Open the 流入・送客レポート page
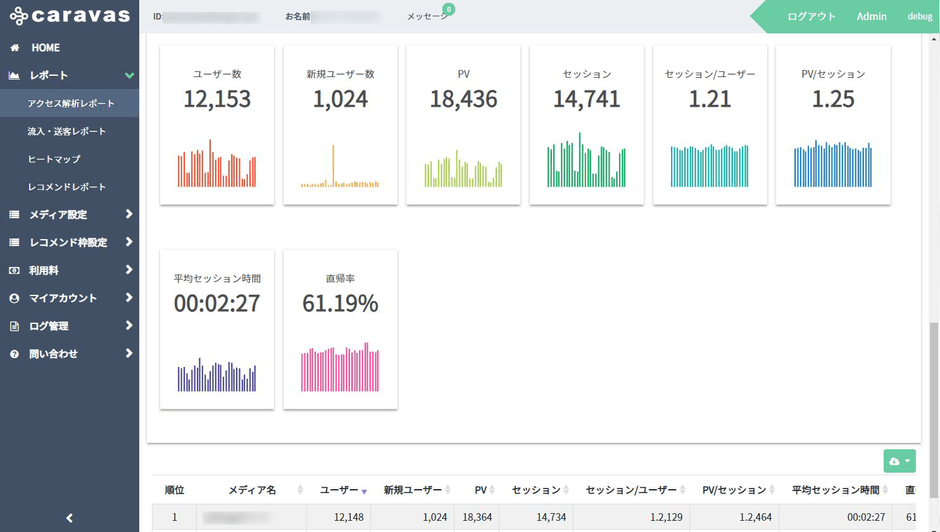 coord(67,131)
